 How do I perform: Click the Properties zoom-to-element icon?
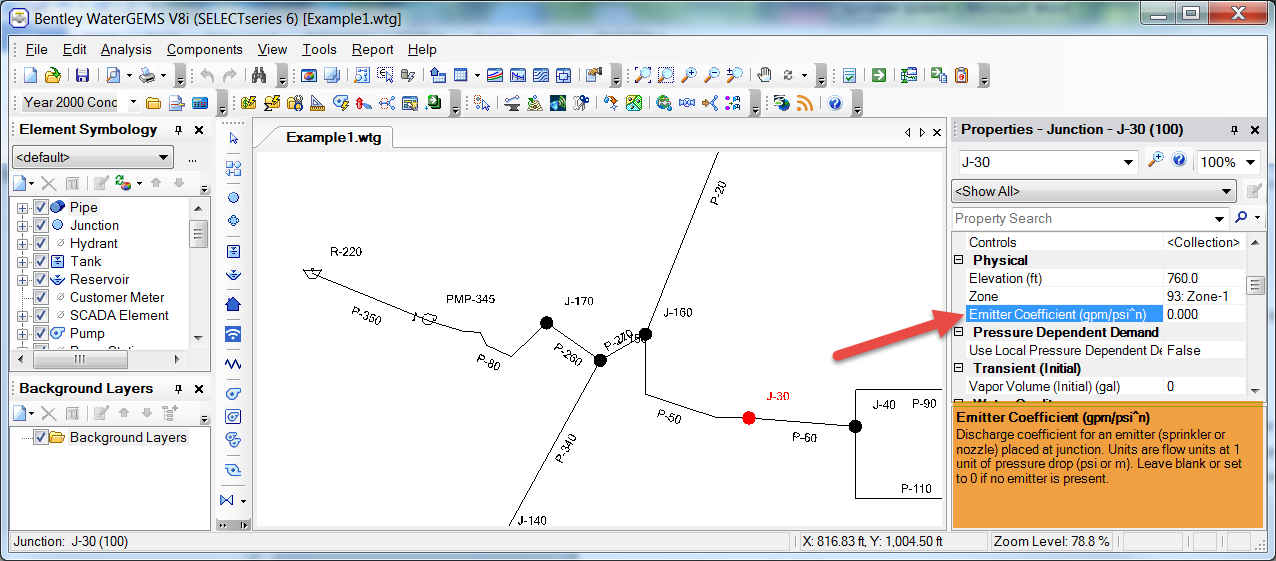(x=1156, y=161)
